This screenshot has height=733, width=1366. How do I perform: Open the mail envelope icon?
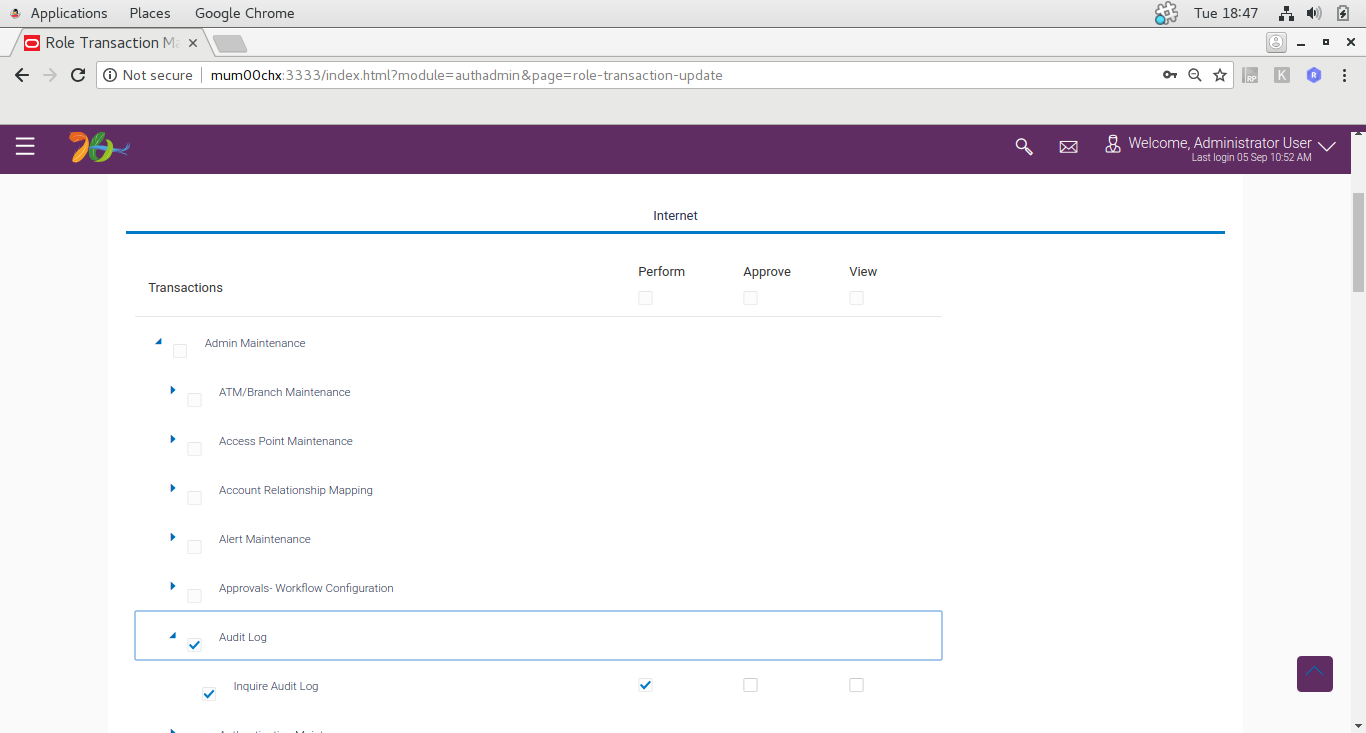1068,147
